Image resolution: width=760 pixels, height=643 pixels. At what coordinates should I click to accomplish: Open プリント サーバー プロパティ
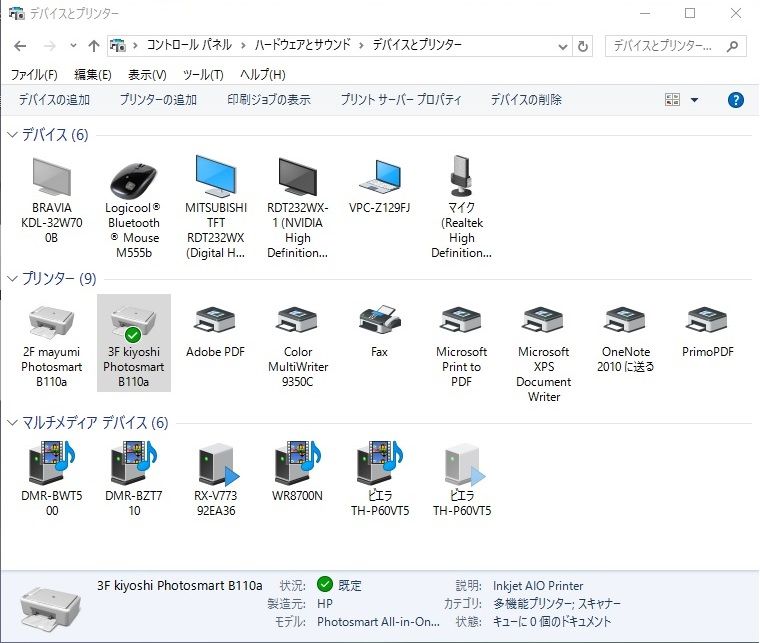[x=401, y=100]
